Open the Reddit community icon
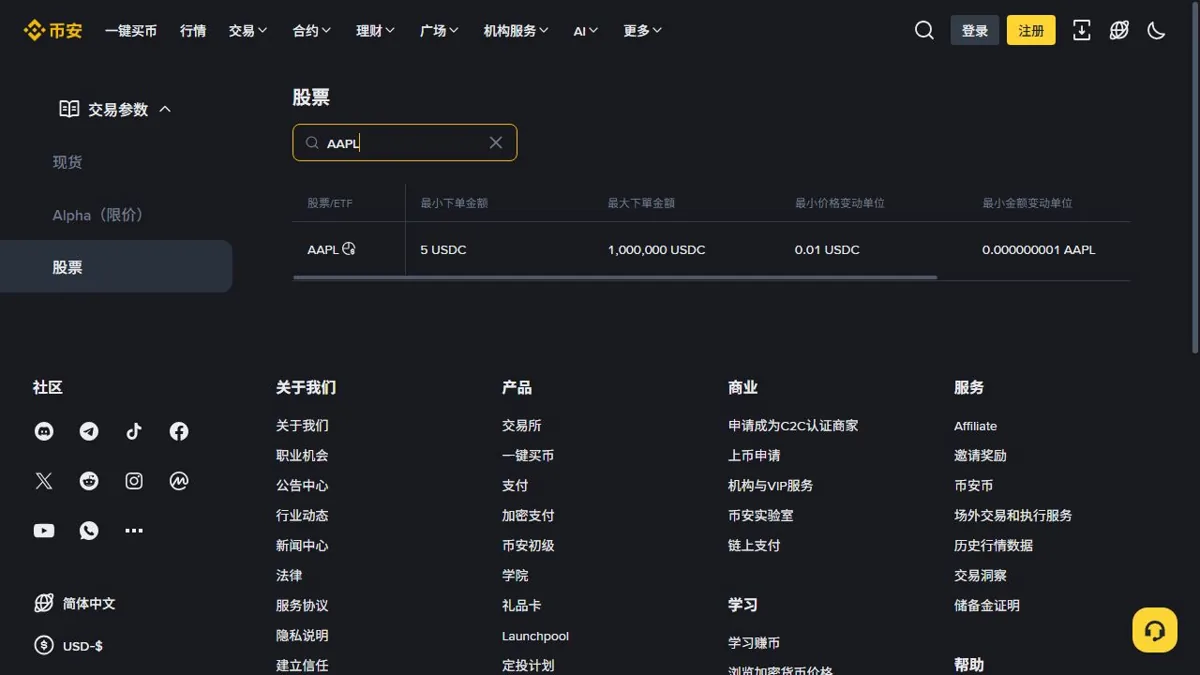The height and width of the screenshot is (675, 1200). tap(89, 481)
